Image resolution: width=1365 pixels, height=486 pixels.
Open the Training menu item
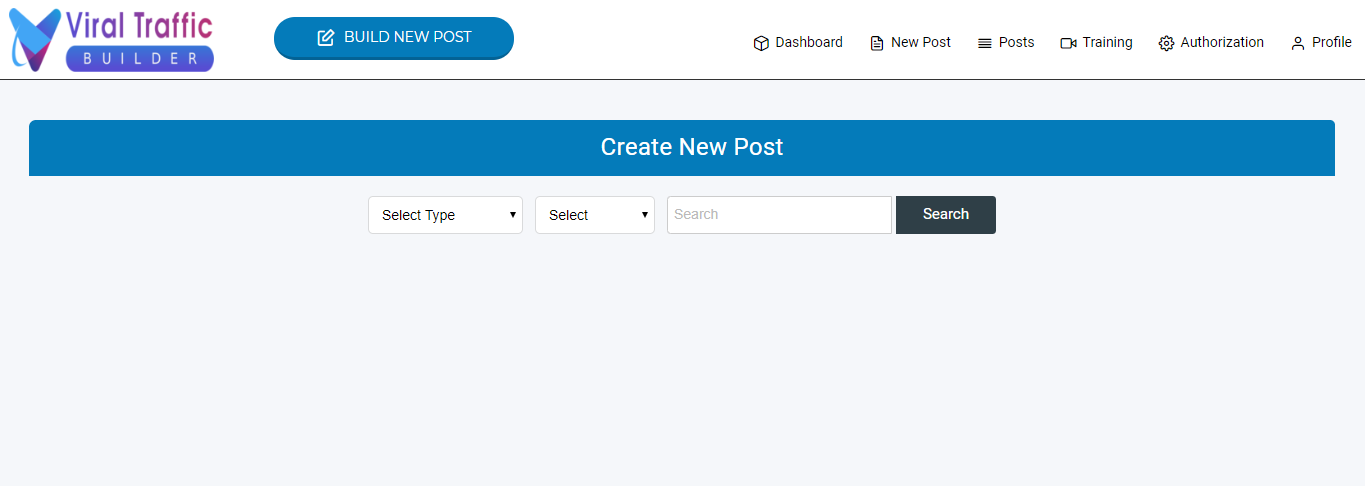click(x=1097, y=42)
